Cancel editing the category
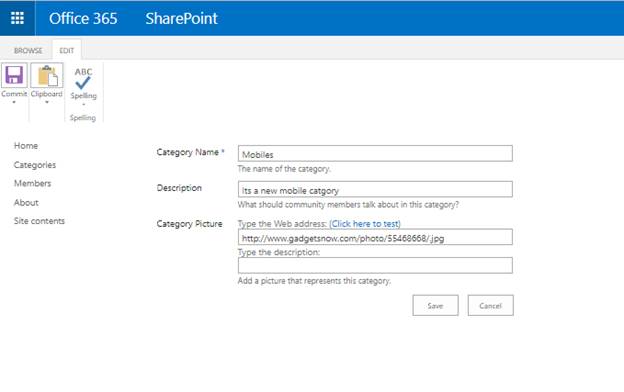The image size is (624, 392). tap(491, 305)
